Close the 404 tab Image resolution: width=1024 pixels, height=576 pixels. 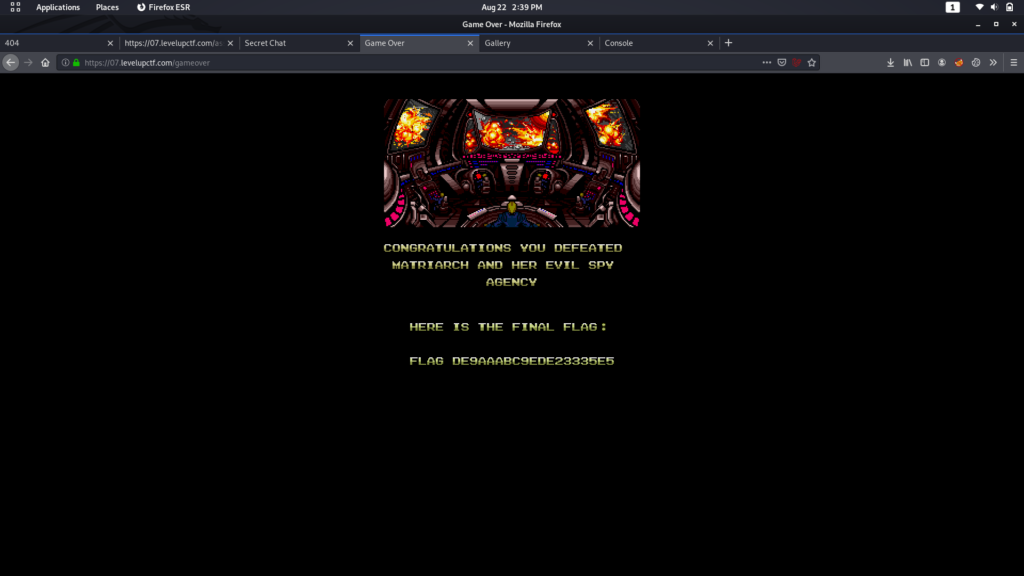(110, 43)
